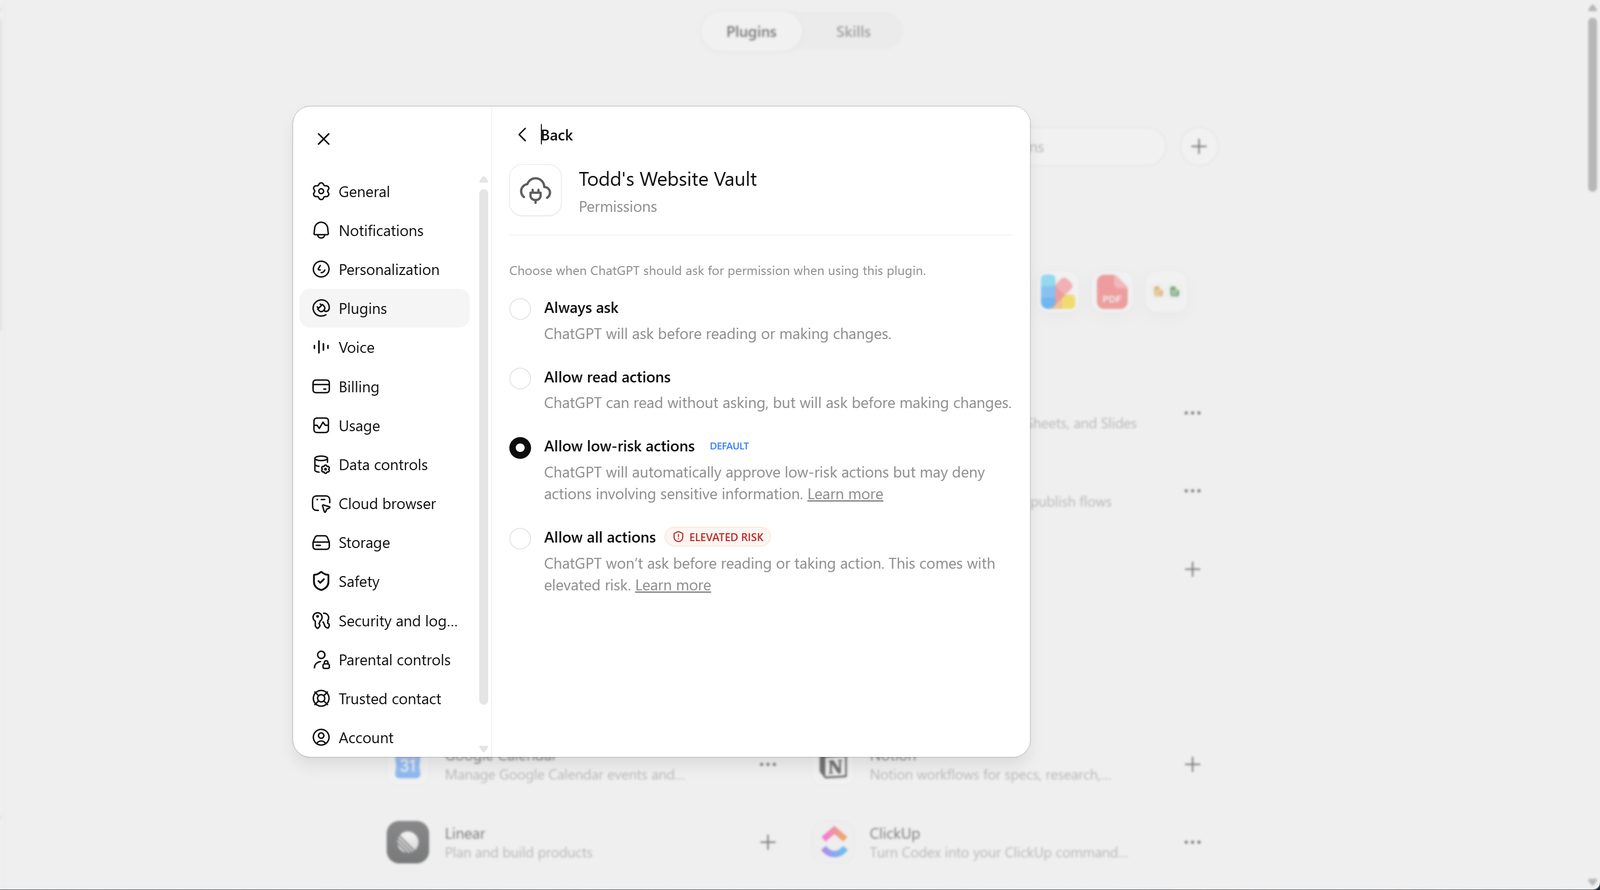Add the Linear plugin with plus
This screenshot has width=1600, height=890.
(768, 842)
